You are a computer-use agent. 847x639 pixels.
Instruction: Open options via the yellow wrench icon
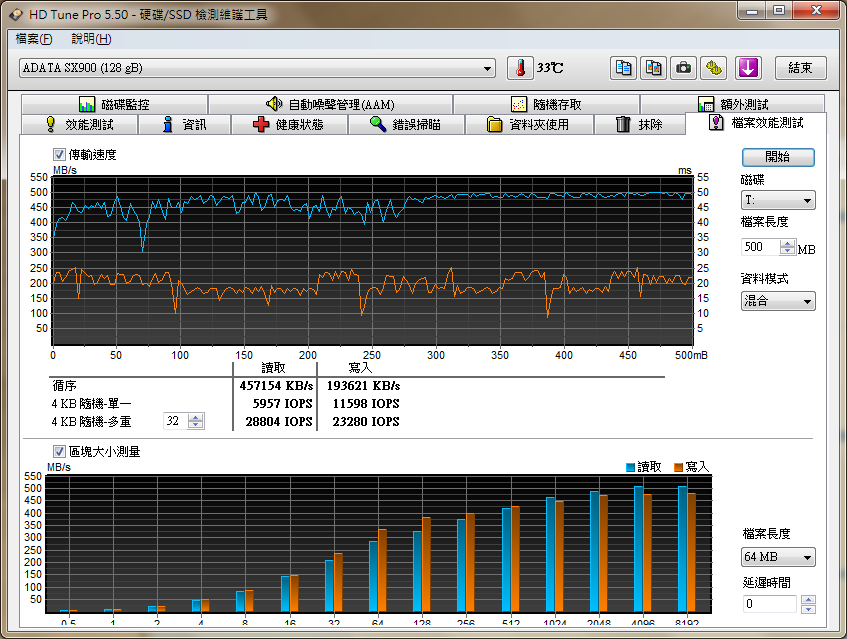click(713, 68)
